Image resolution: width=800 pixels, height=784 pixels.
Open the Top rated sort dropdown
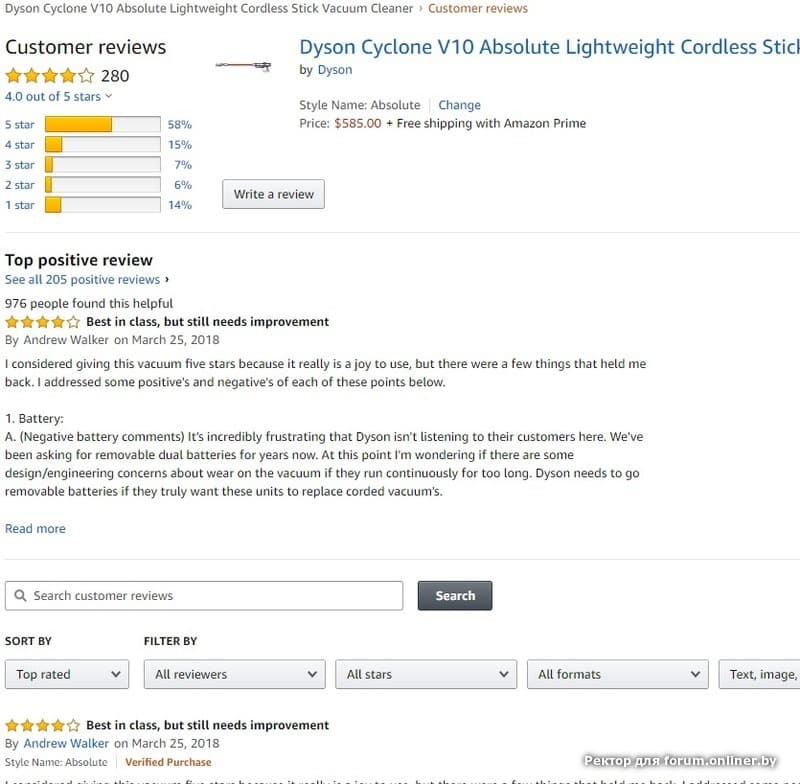[x=67, y=674]
